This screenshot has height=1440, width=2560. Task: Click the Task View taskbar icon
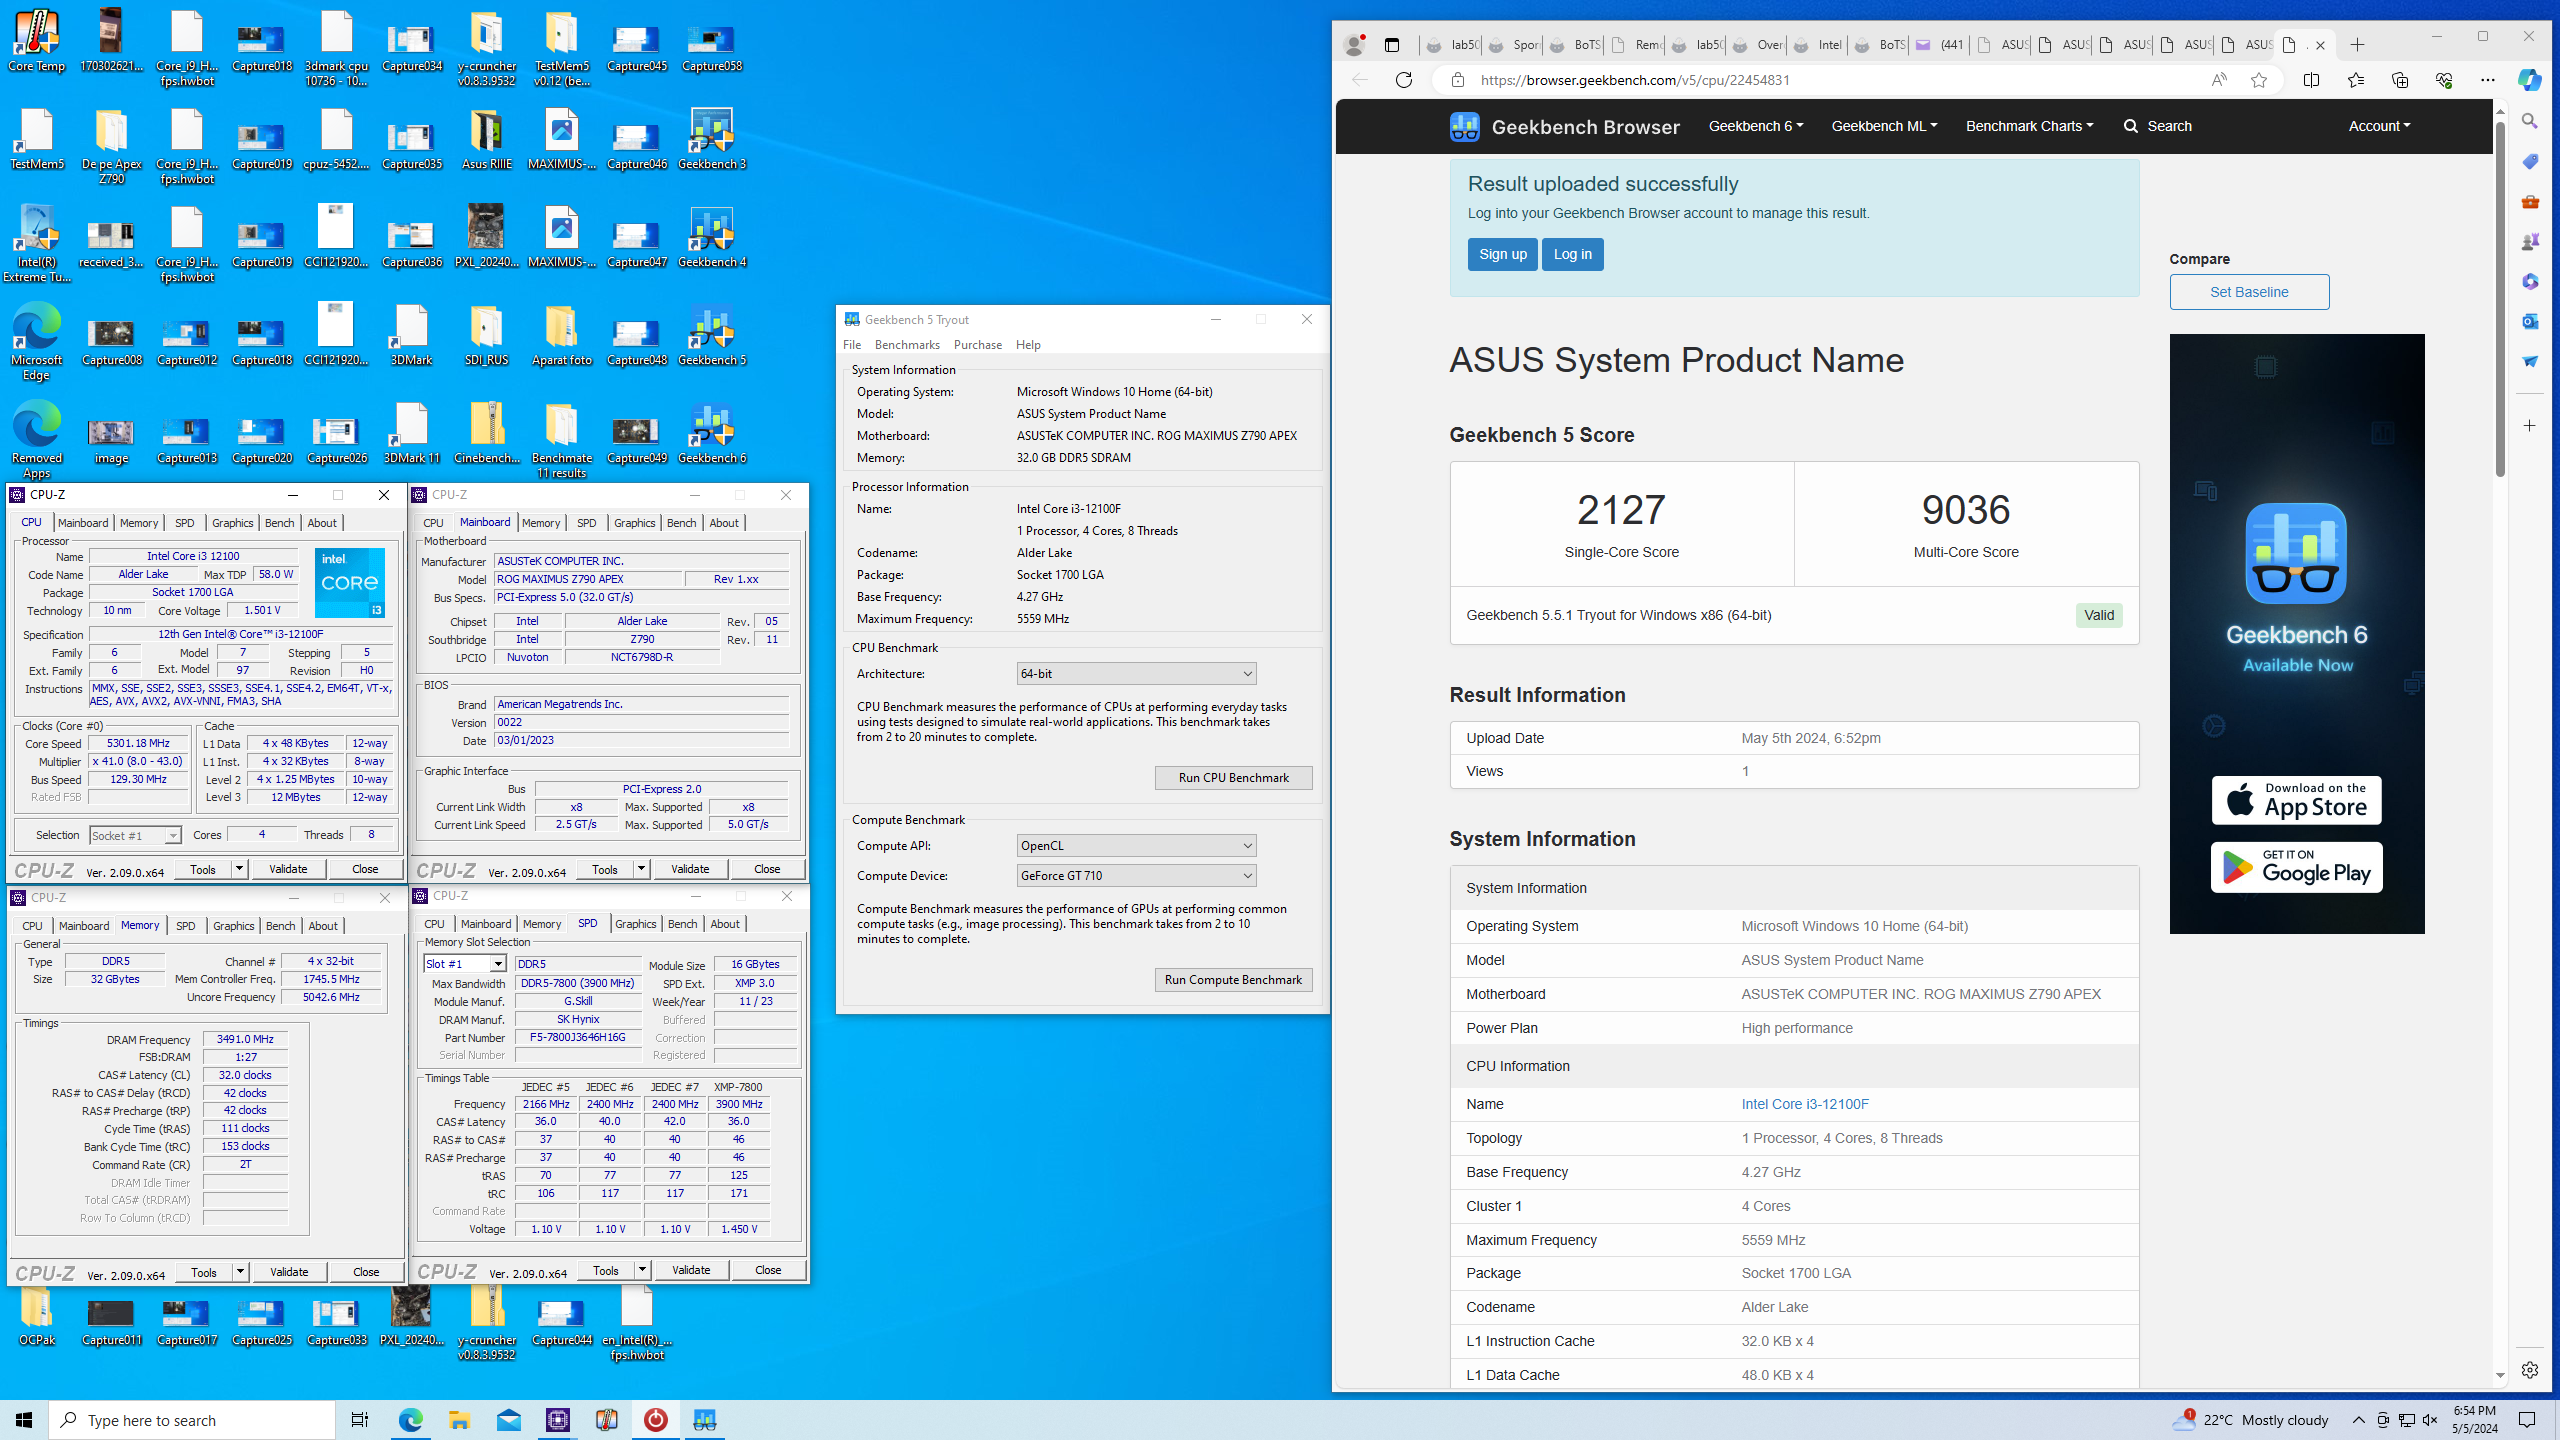click(x=360, y=1420)
